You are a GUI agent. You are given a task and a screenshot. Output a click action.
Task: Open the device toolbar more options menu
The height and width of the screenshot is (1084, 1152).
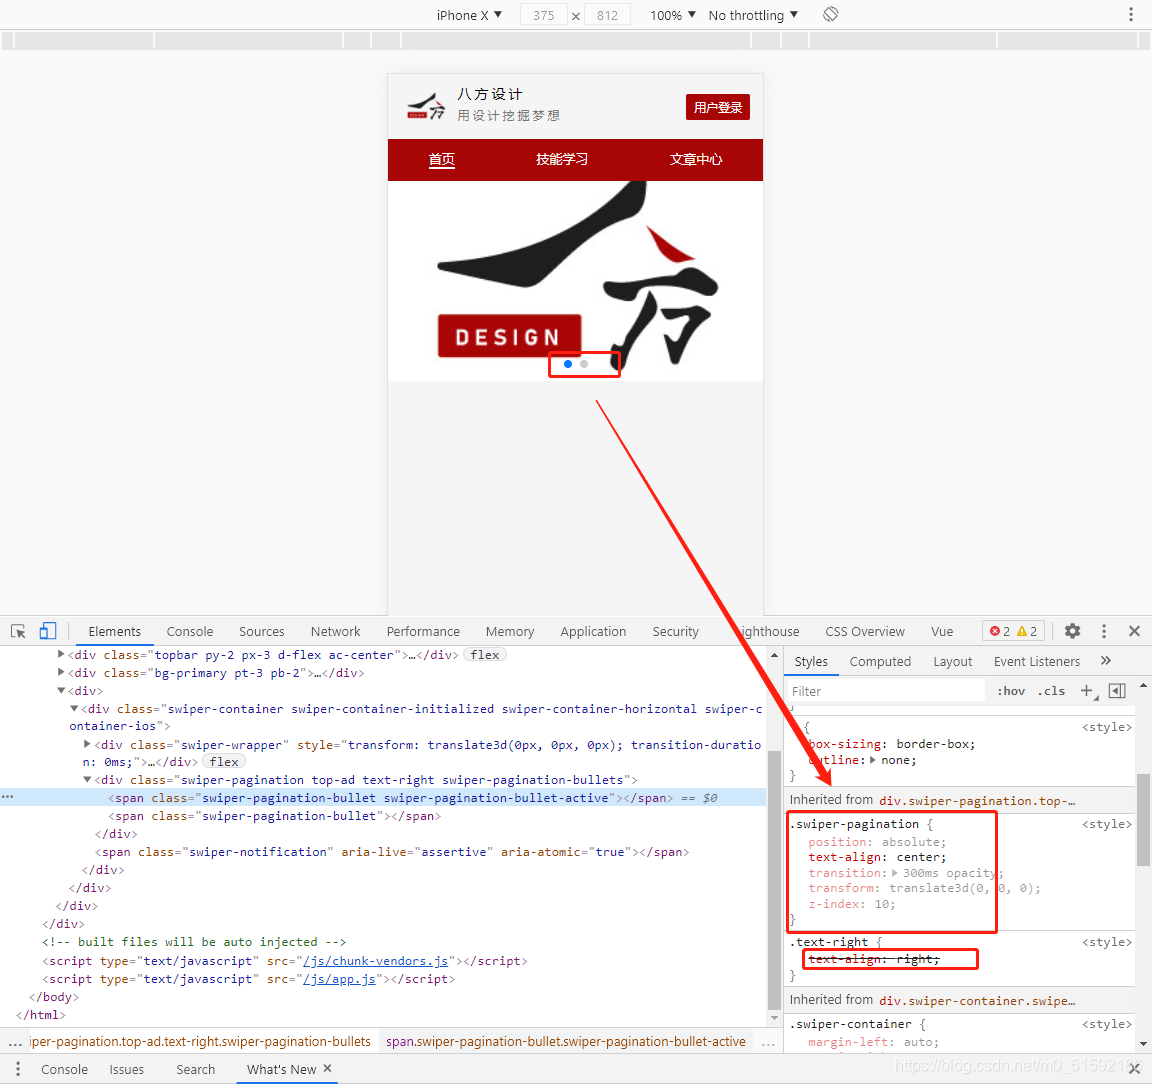pyautogui.click(x=1131, y=15)
